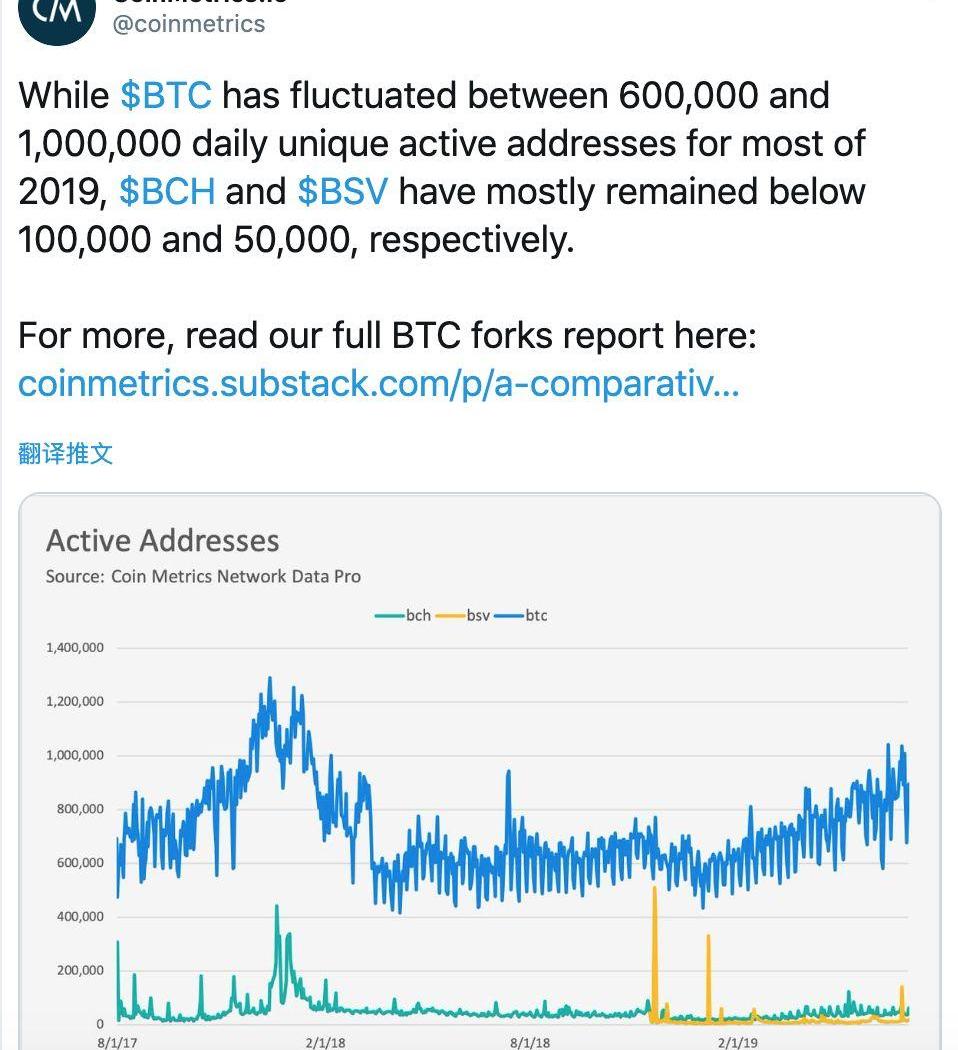Click the 1,400,000 y-axis label
The image size is (958, 1050).
75,648
